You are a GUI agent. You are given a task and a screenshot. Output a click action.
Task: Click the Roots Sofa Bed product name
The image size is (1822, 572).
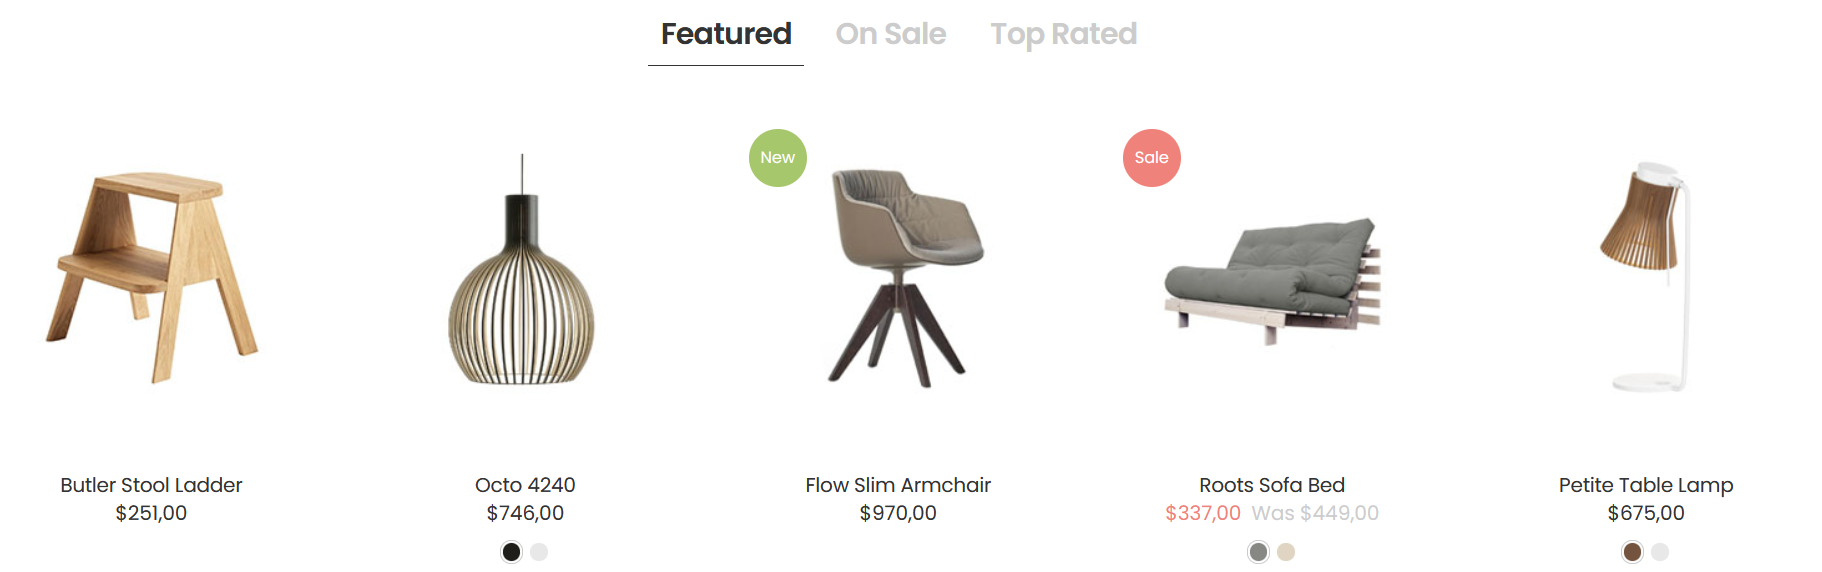pos(1272,485)
